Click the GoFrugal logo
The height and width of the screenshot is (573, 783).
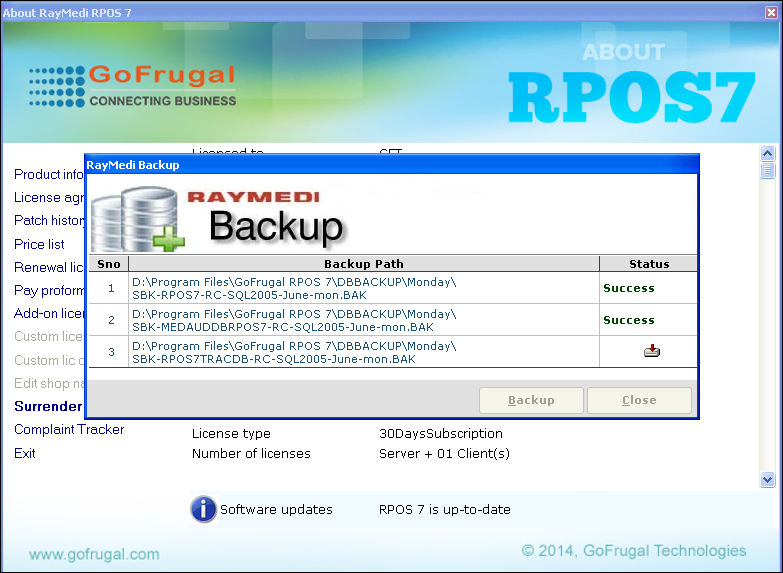(132, 86)
